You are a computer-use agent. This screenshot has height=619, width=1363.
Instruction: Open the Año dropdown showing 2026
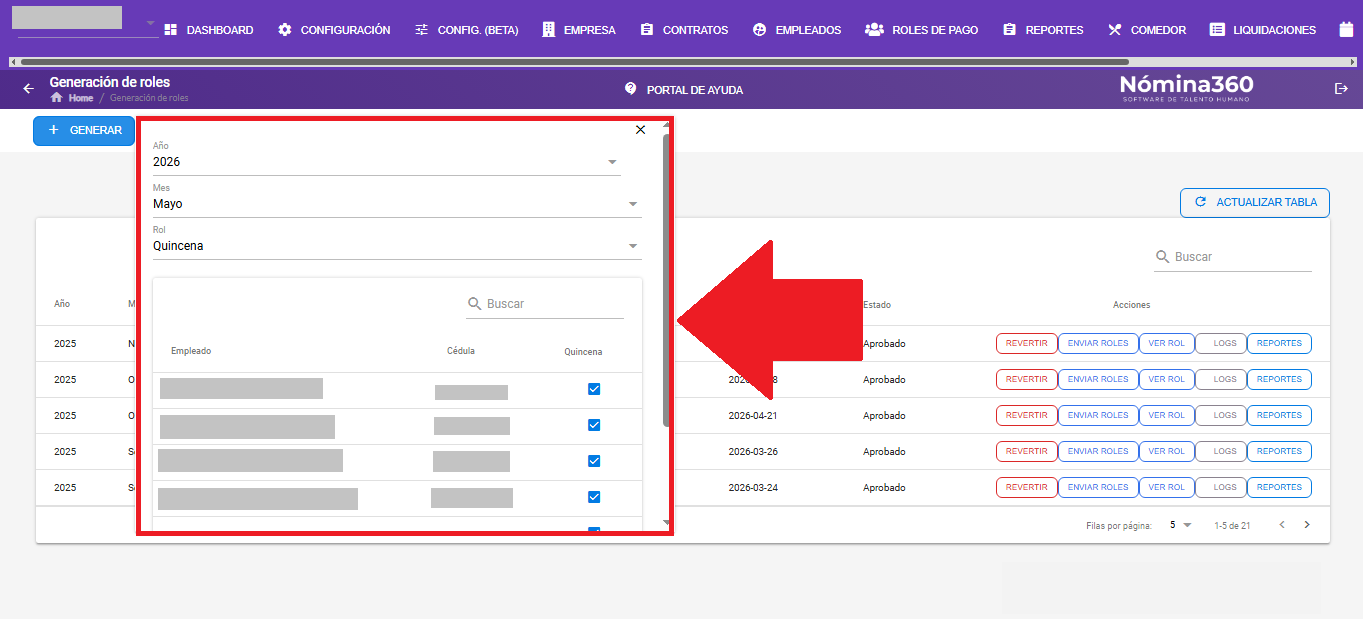point(386,162)
